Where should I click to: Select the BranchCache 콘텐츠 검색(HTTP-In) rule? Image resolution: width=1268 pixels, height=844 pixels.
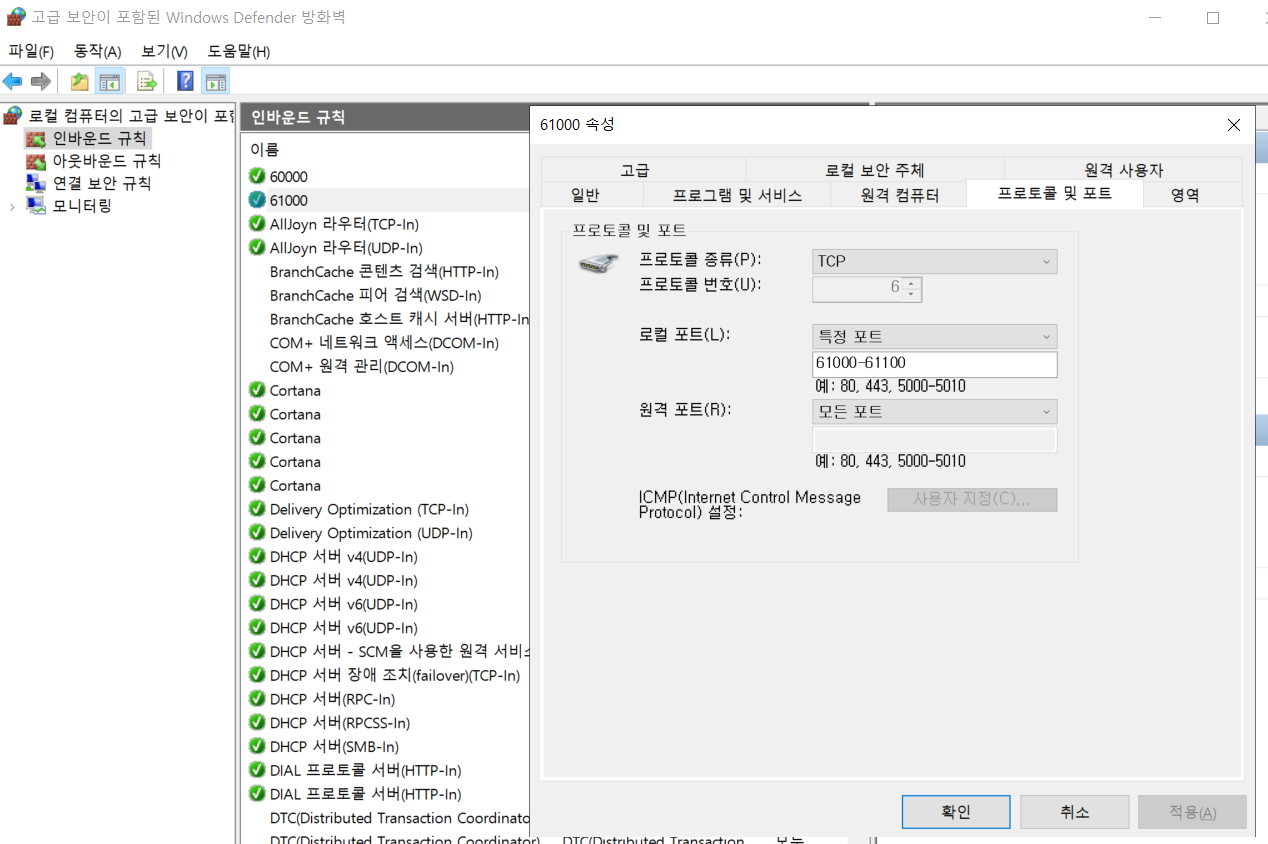[384, 272]
